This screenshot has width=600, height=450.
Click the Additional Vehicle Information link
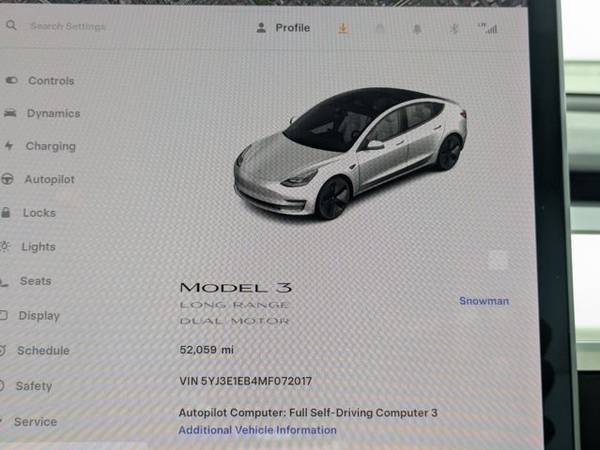[258, 430]
